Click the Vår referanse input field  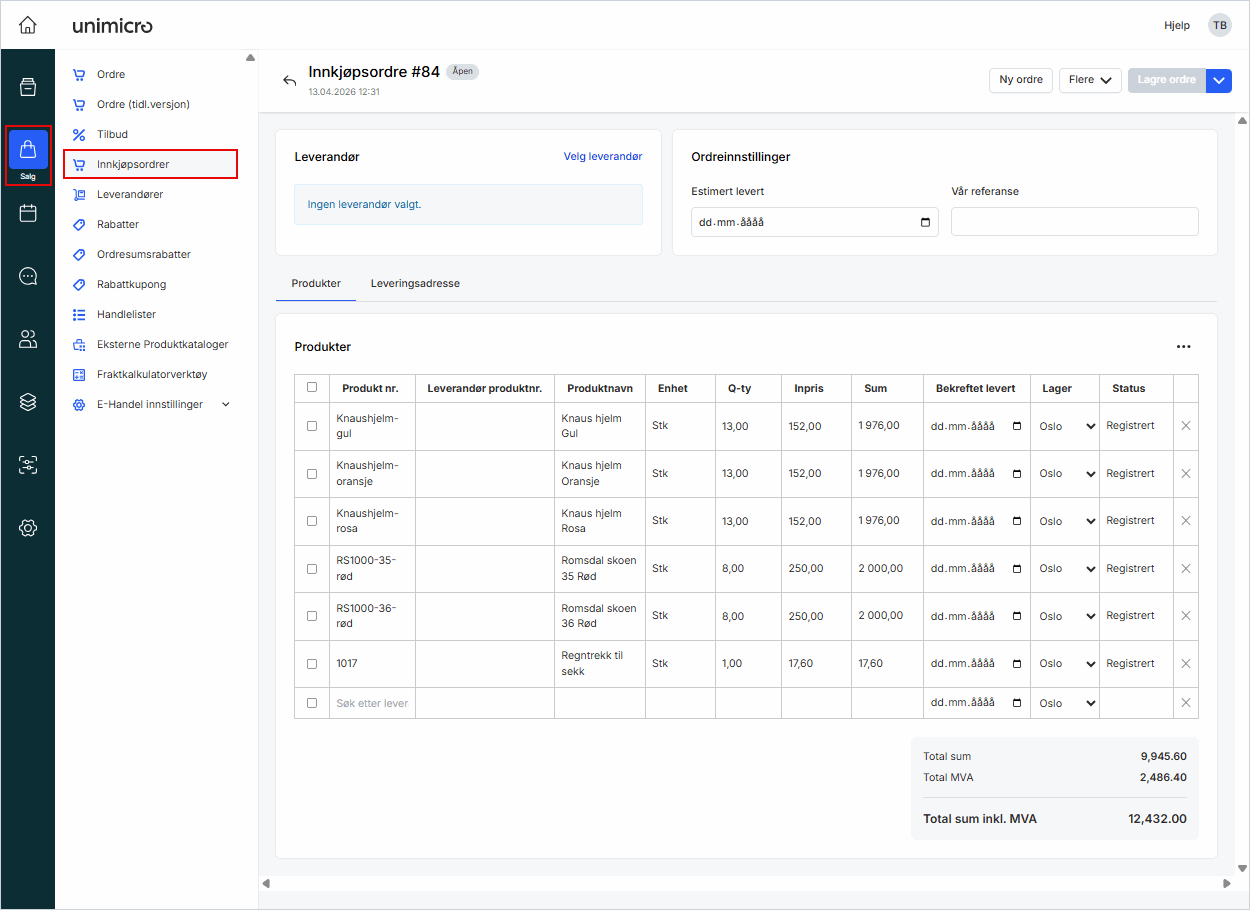click(x=1074, y=222)
